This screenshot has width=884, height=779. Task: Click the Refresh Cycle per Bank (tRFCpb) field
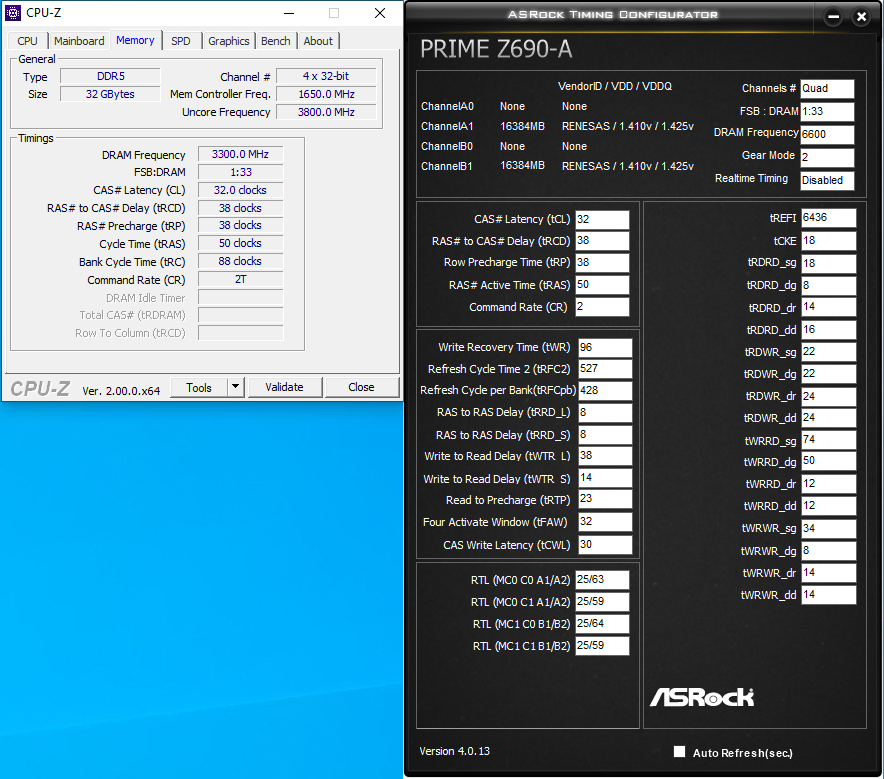(x=605, y=391)
